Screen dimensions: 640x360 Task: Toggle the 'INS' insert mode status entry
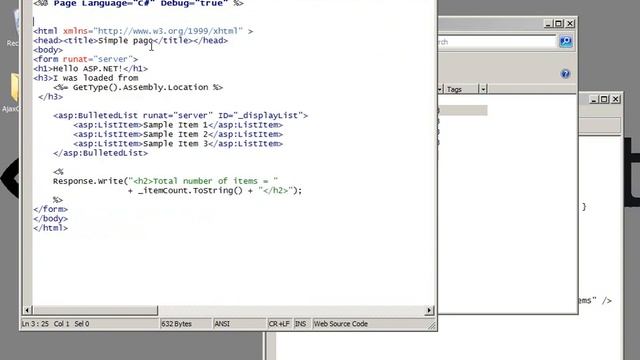pyautogui.click(x=300, y=324)
